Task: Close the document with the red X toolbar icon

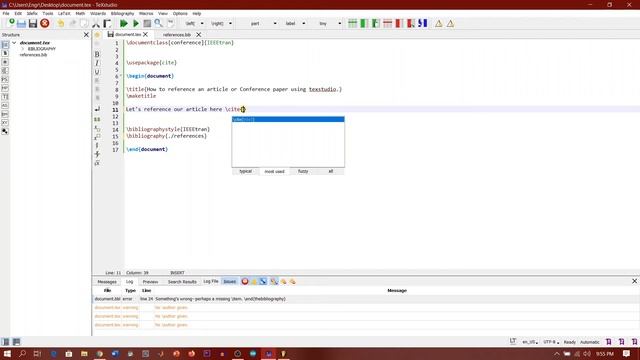Action: [44, 23]
